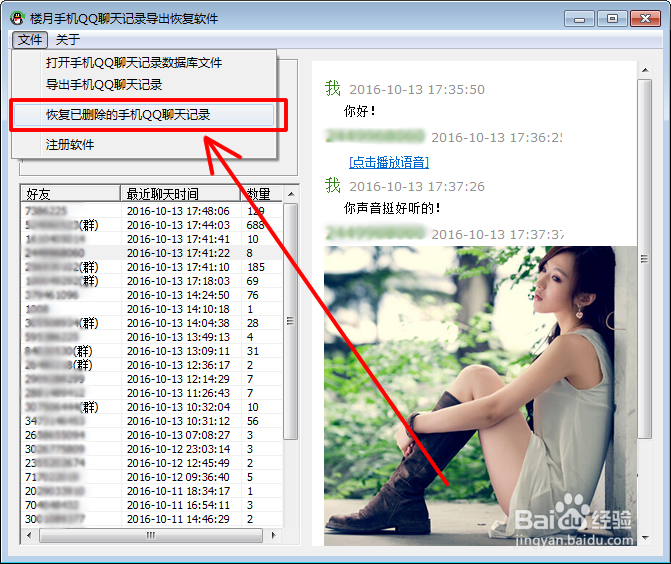The width and height of the screenshot is (671, 564).
Task: Sort by 最近聊天时间 column header
Action: click(x=180, y=194)
